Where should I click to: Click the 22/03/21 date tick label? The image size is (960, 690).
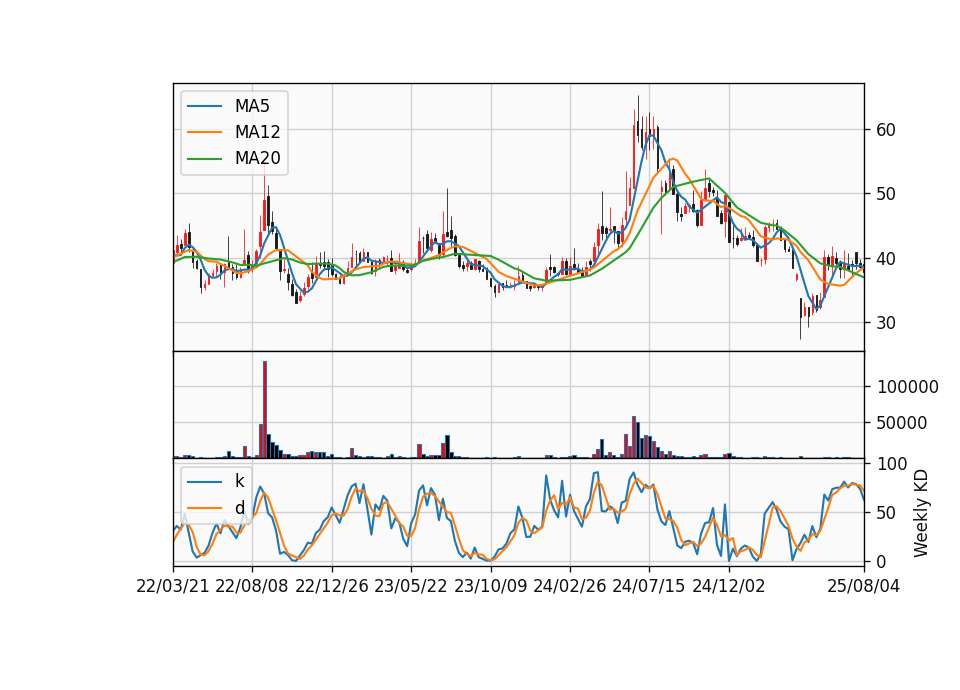(x=173, y=586)
